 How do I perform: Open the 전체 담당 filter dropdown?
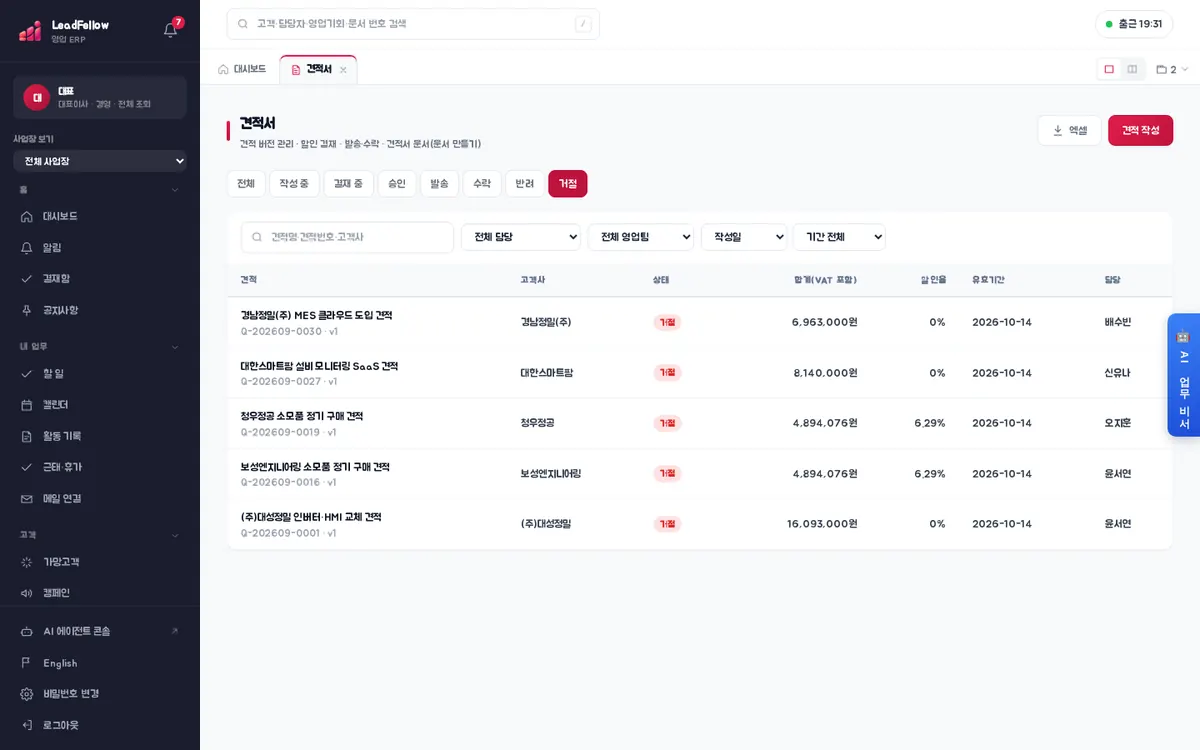tap(521, 237)
